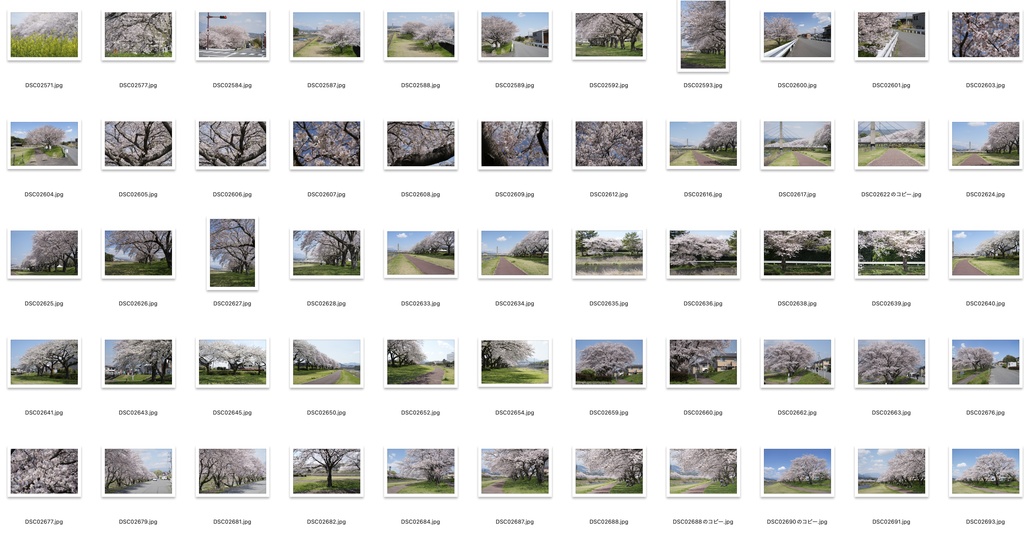Select the DSC02676.jpg file name
1024x533 pixels.
(x=985, y=413)
